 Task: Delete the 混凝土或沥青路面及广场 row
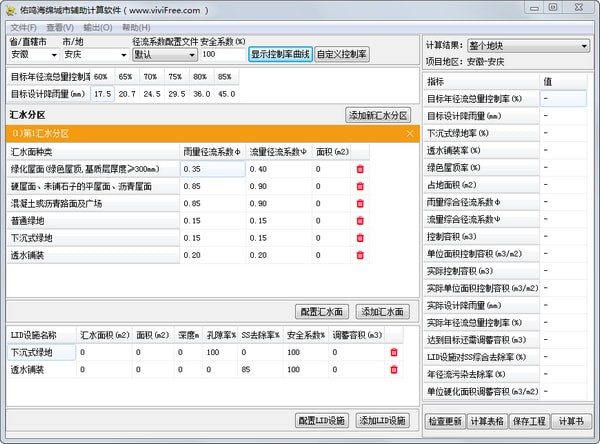coord(360,204)
